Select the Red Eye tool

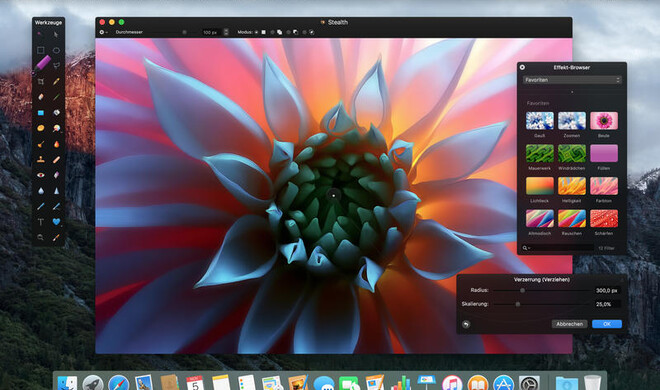(x=40, y=175)
